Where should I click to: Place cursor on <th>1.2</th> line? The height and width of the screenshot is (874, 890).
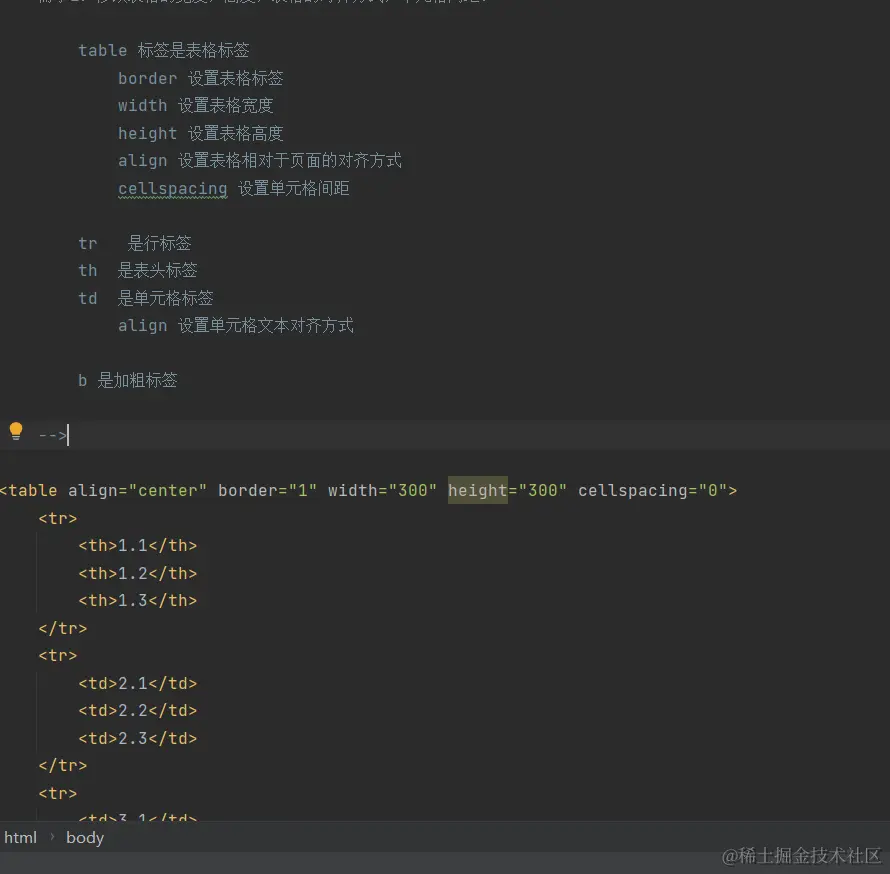[138, 573]
